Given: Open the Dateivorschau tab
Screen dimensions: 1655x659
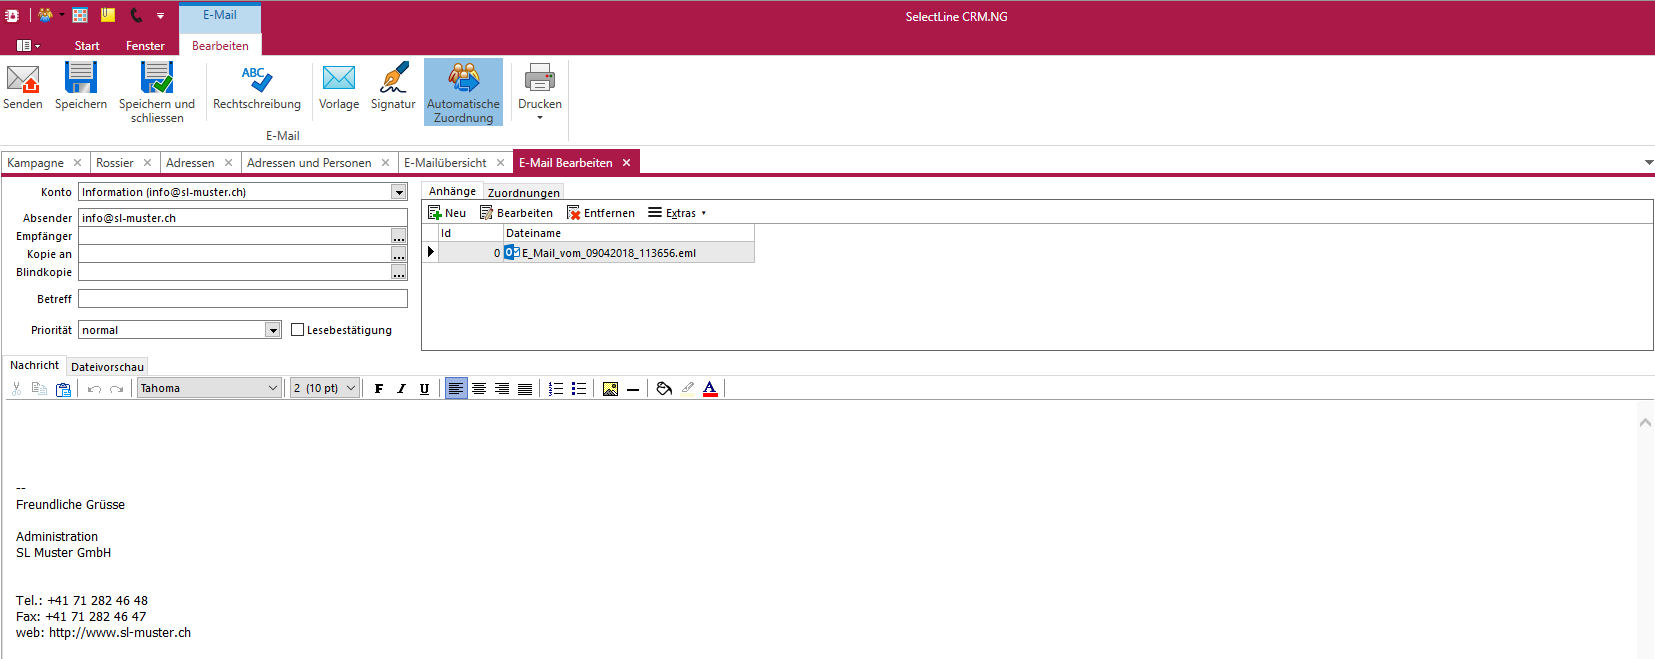Looking at the screenshot, I should click(x=107, y=367).
